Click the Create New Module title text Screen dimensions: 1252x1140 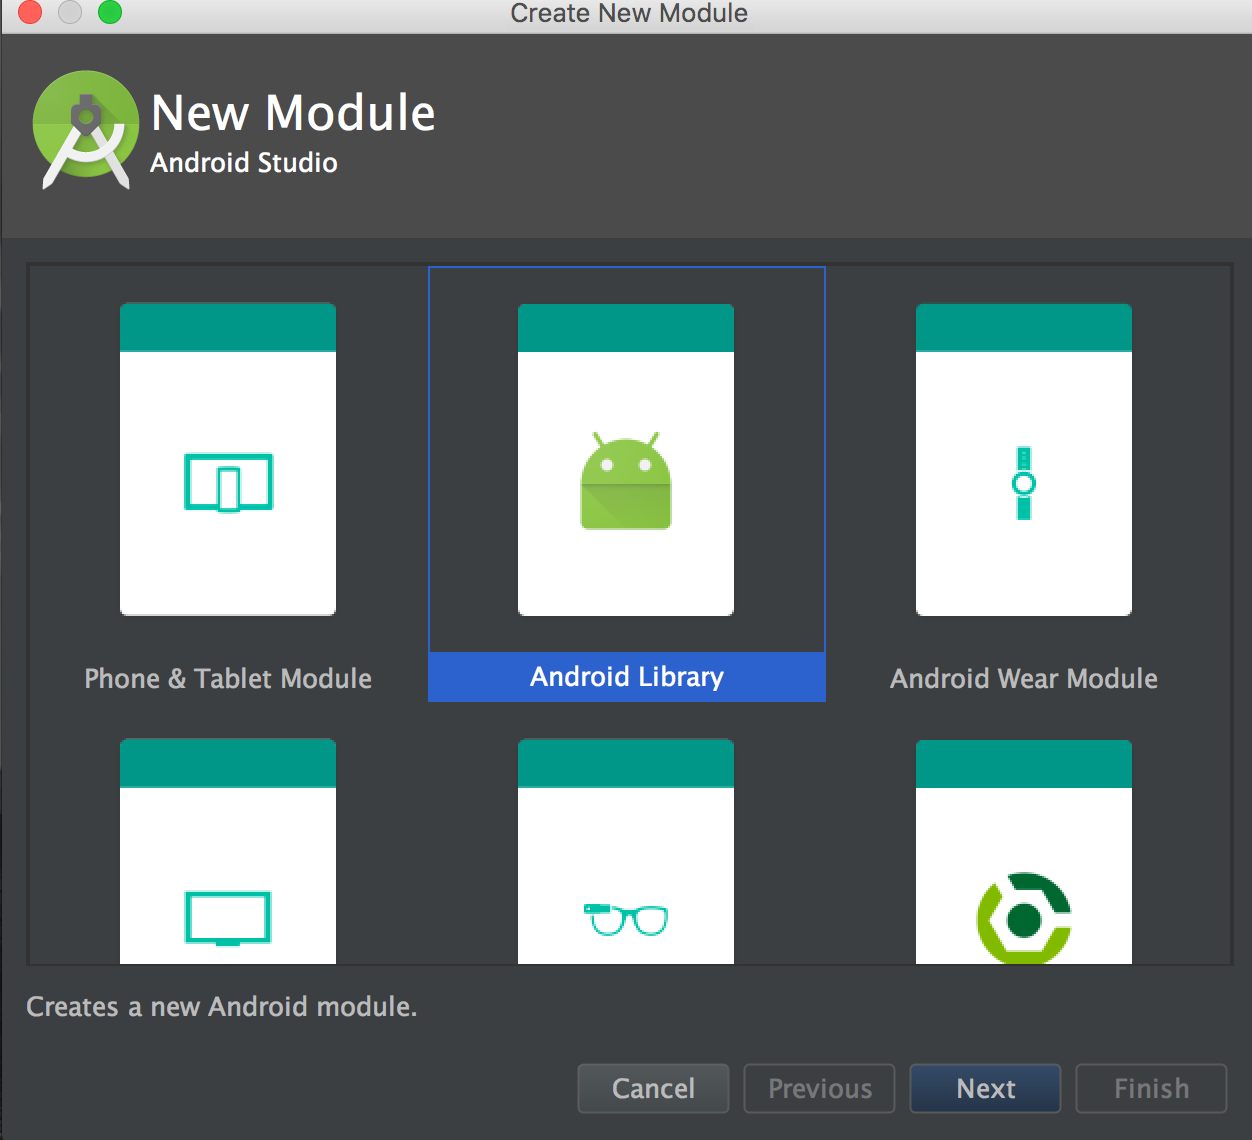point(629,13)
